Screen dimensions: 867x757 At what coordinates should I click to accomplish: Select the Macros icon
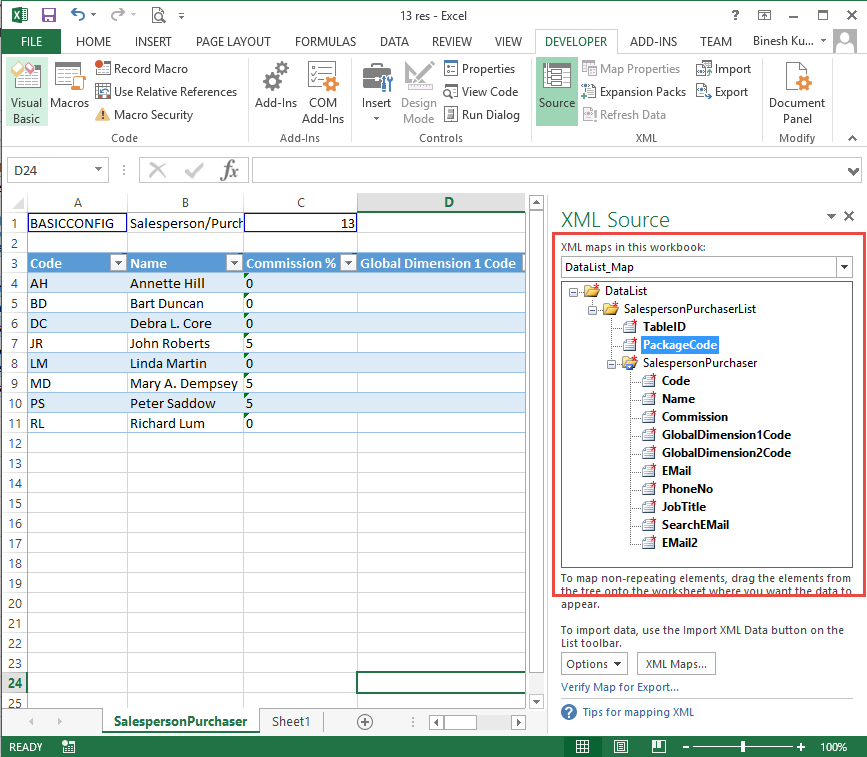(69, 90)
